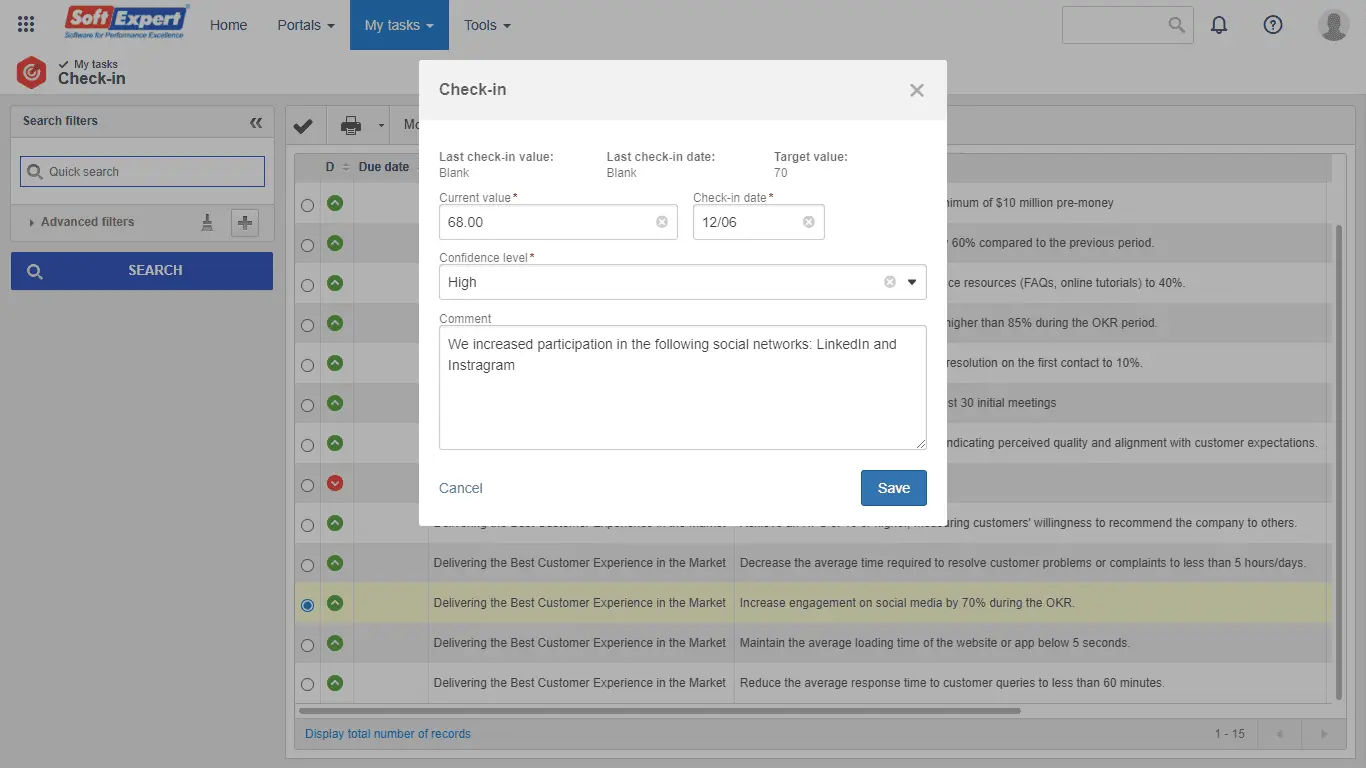This screenshot has height=768, width=1366.
Task: Select radio for website loading time row
Action: (307, 645)
